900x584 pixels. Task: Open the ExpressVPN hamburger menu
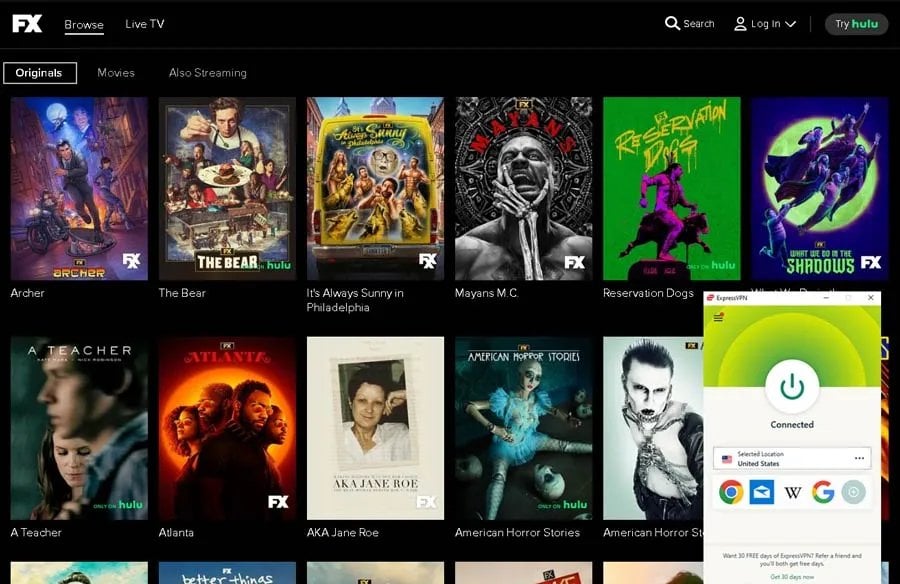[718, 317]
